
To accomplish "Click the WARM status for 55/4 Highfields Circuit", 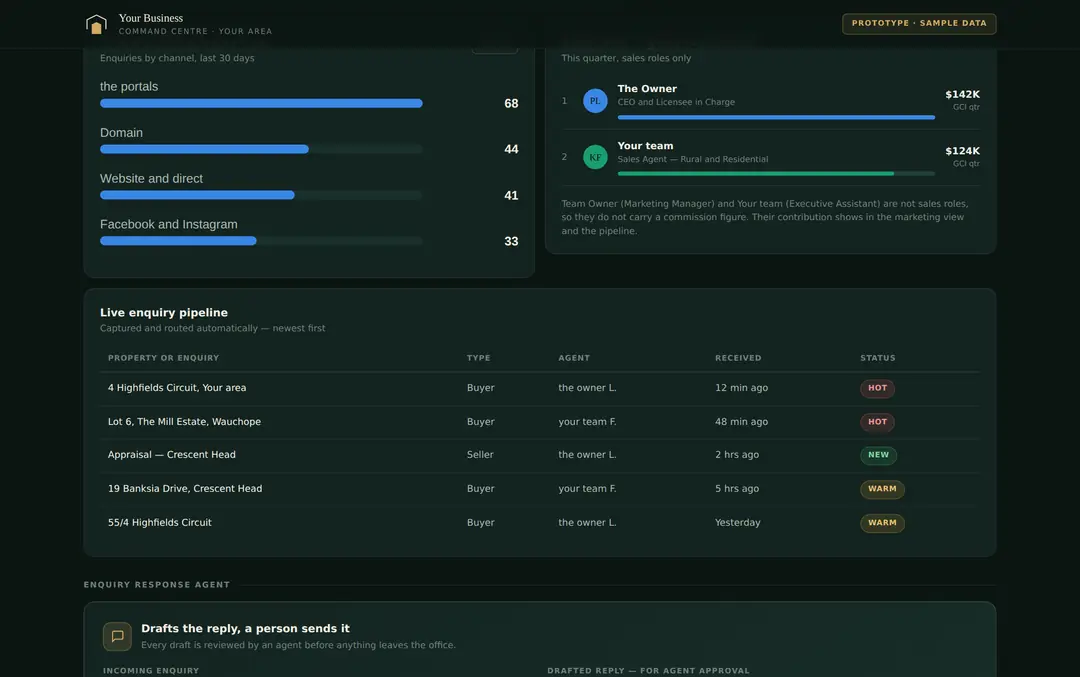I will coord(882,523).
